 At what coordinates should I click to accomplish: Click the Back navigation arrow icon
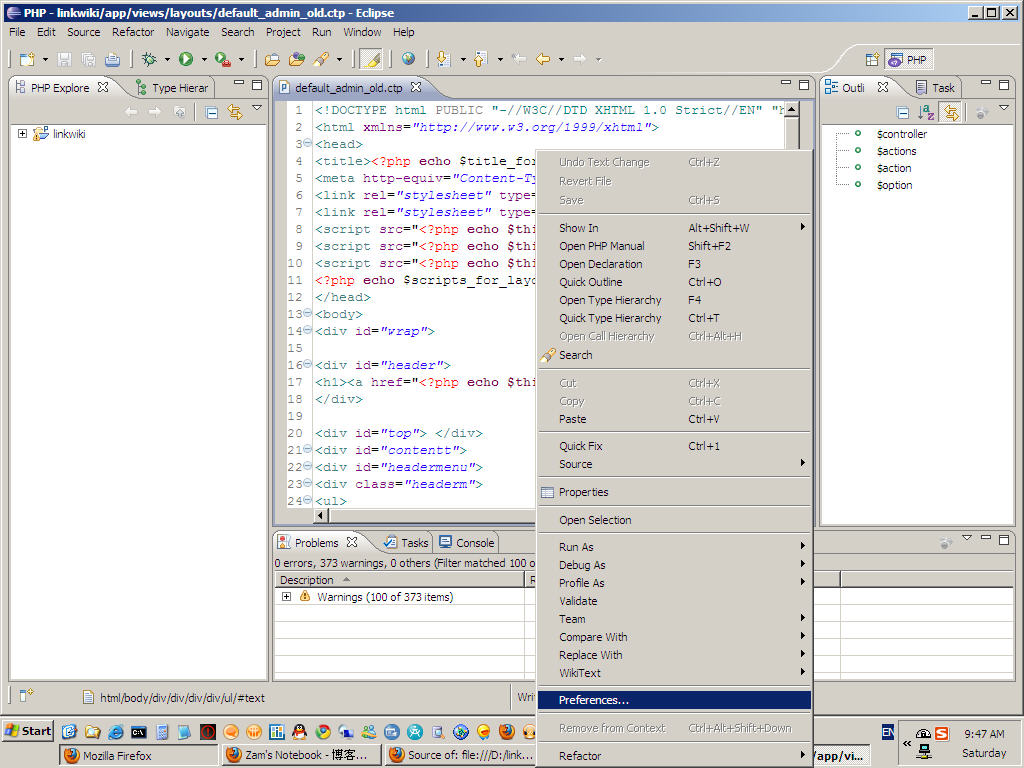pos(543,59)
